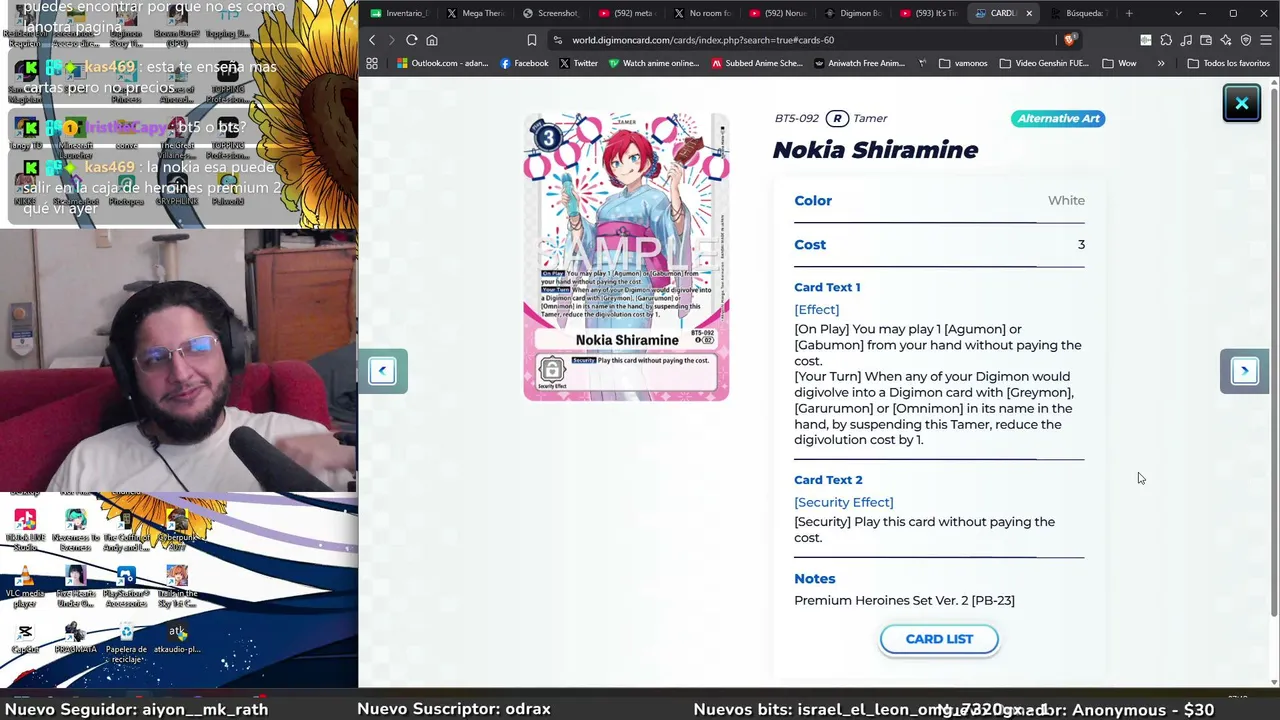Switch to the No room for X tab

click(x=702, y=13)
